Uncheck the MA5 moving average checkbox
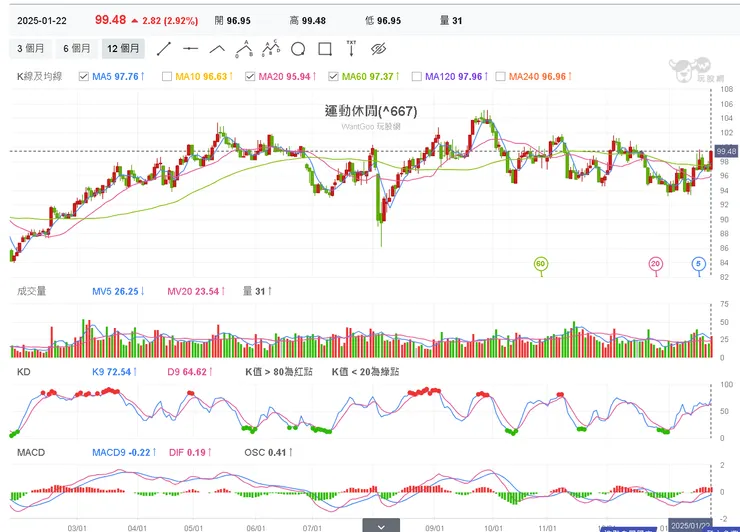 [84, 76]
